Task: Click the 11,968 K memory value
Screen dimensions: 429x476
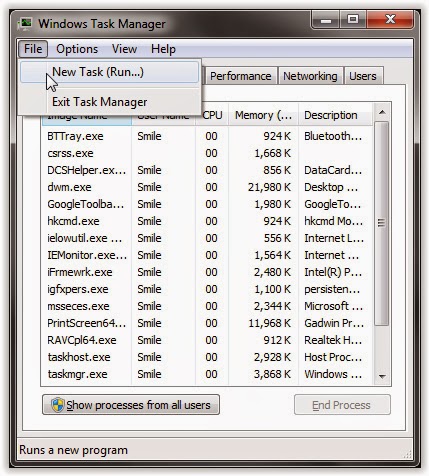Action: (269, 323)
